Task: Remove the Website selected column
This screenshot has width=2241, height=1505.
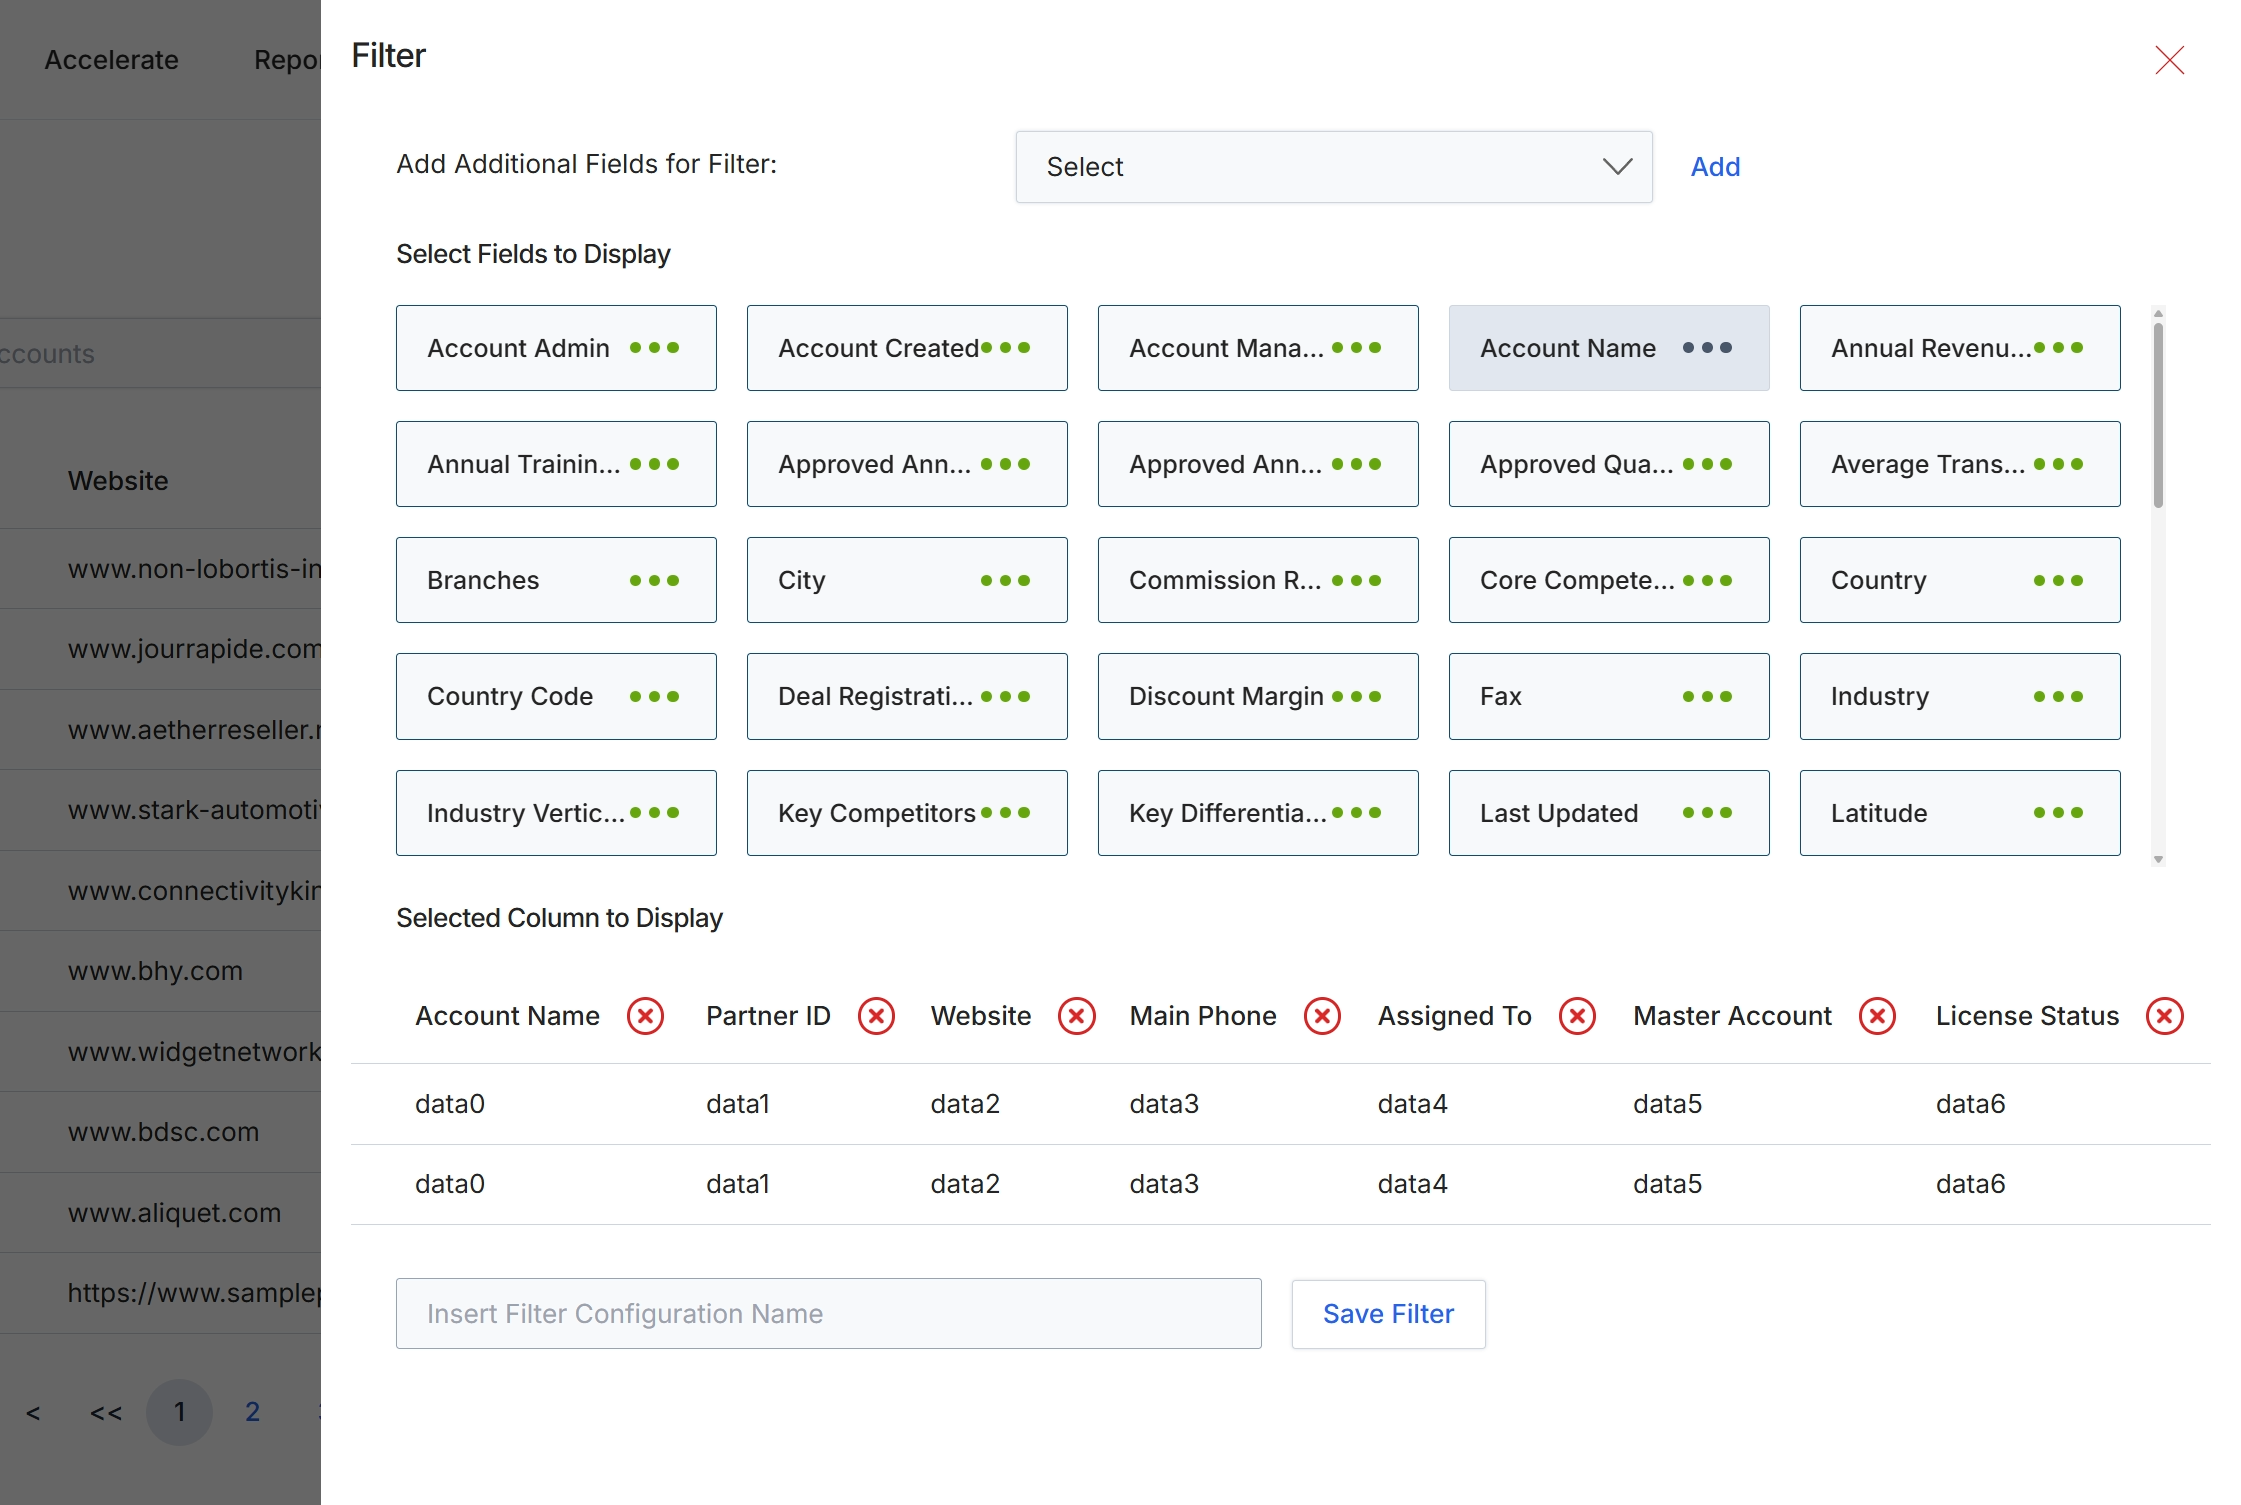Action: (x=1077, y=1016)
